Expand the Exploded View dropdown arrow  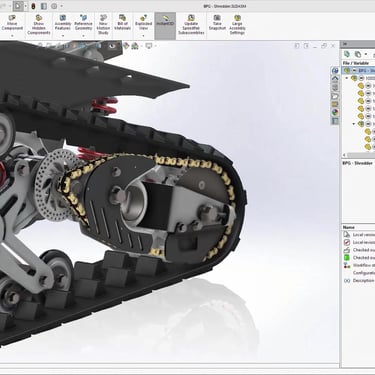[x=143, y=36]
